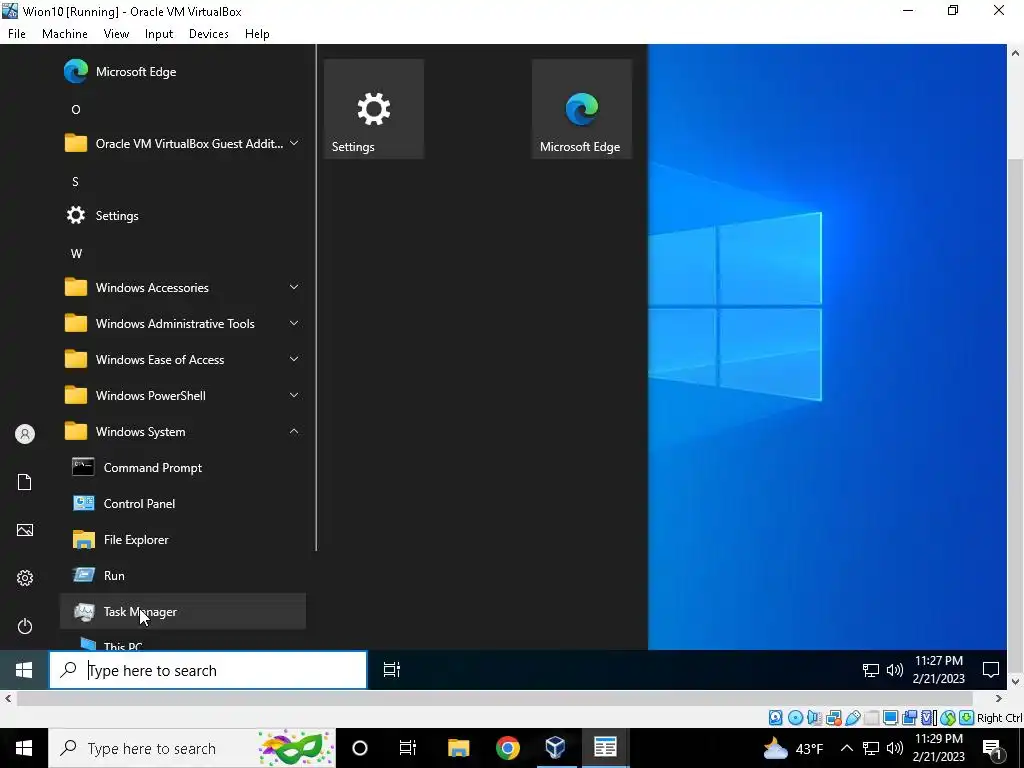Open host File Explorer taskbar icon
This screenshot has height=768, width=1024.
458,748
